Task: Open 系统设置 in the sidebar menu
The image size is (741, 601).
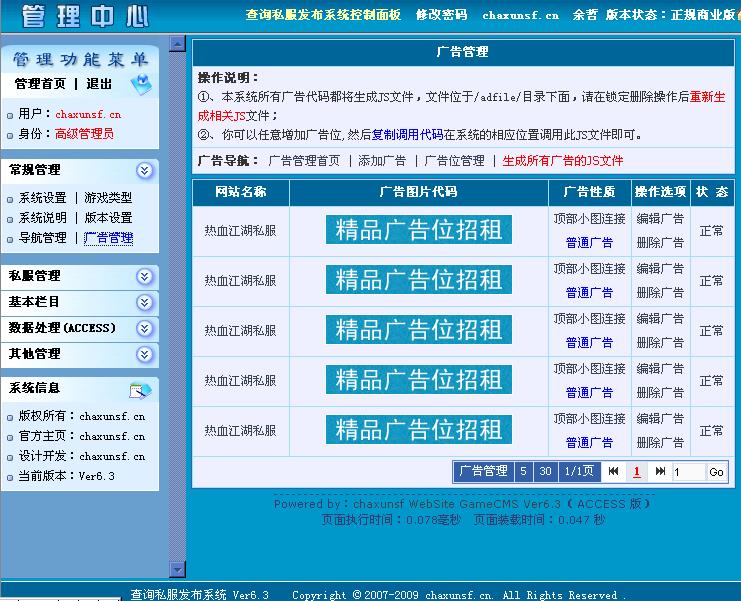Action: (43, 198)
